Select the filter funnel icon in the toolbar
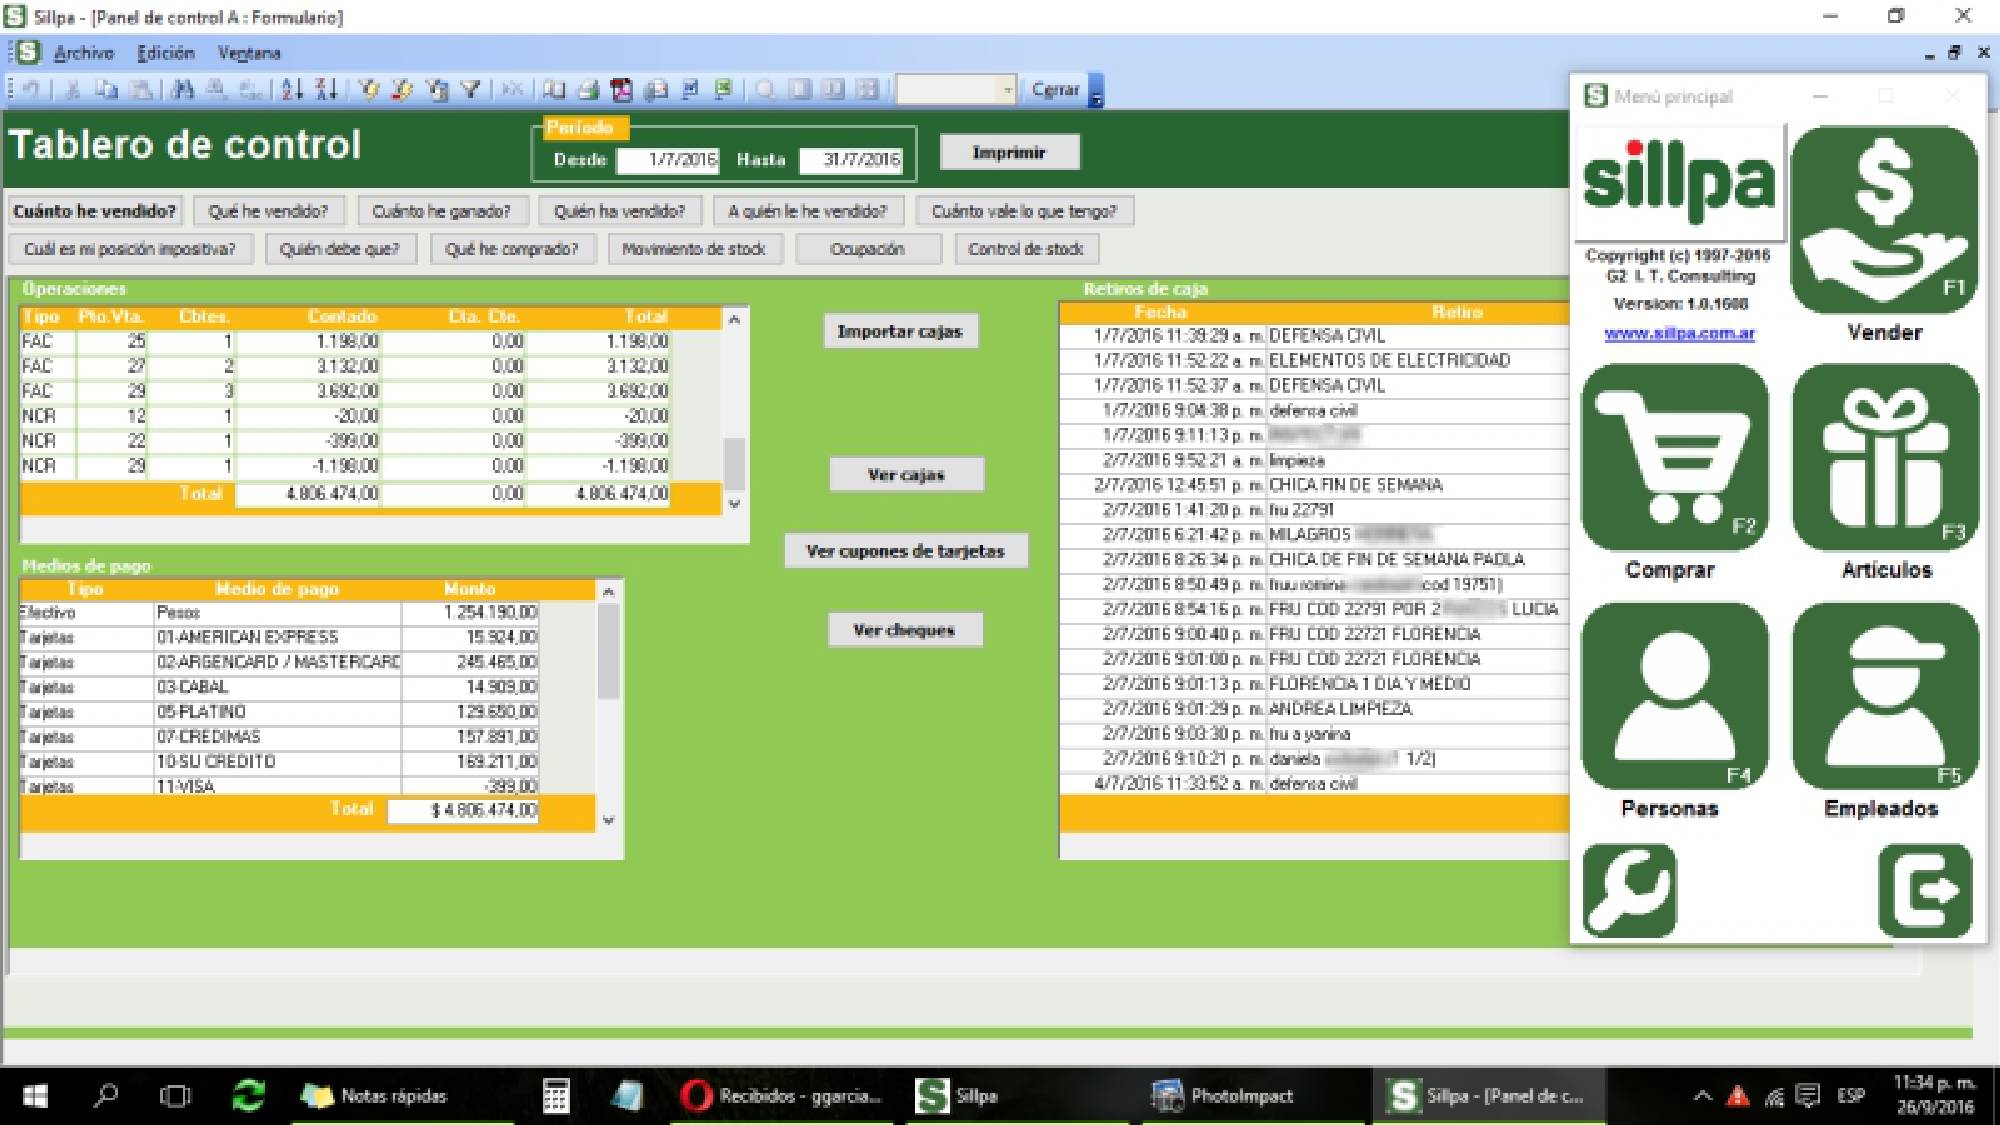Viewport: 2000px width, 1125px height. click(470, 89)
